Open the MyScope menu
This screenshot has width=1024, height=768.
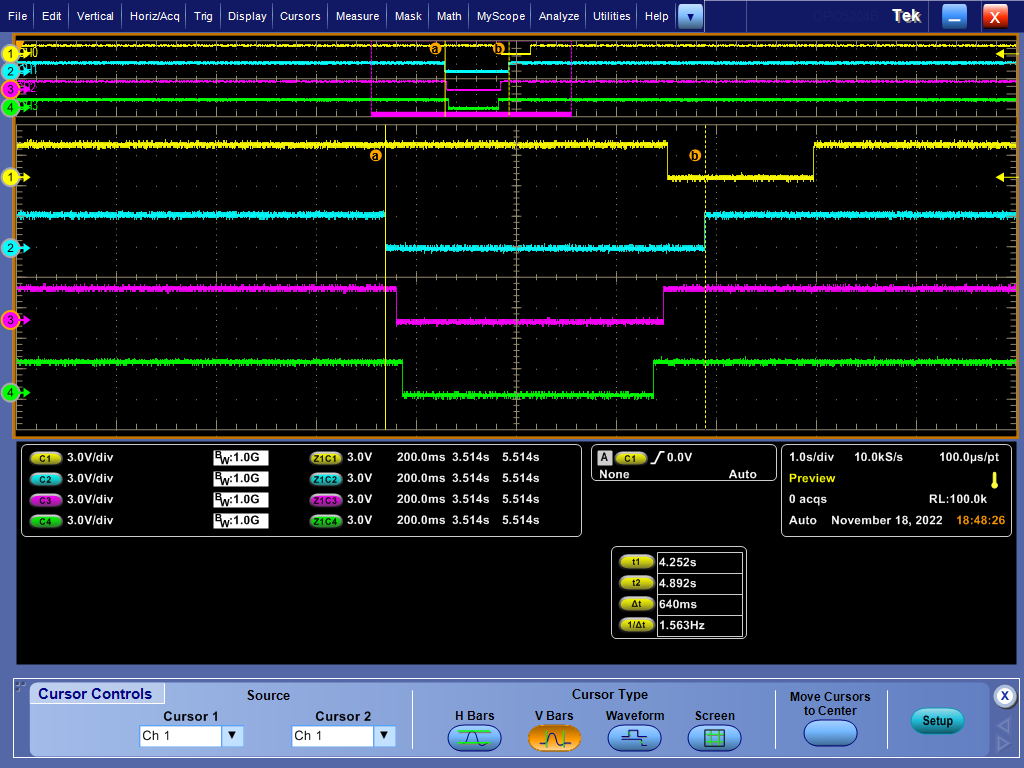pos(501,16)
